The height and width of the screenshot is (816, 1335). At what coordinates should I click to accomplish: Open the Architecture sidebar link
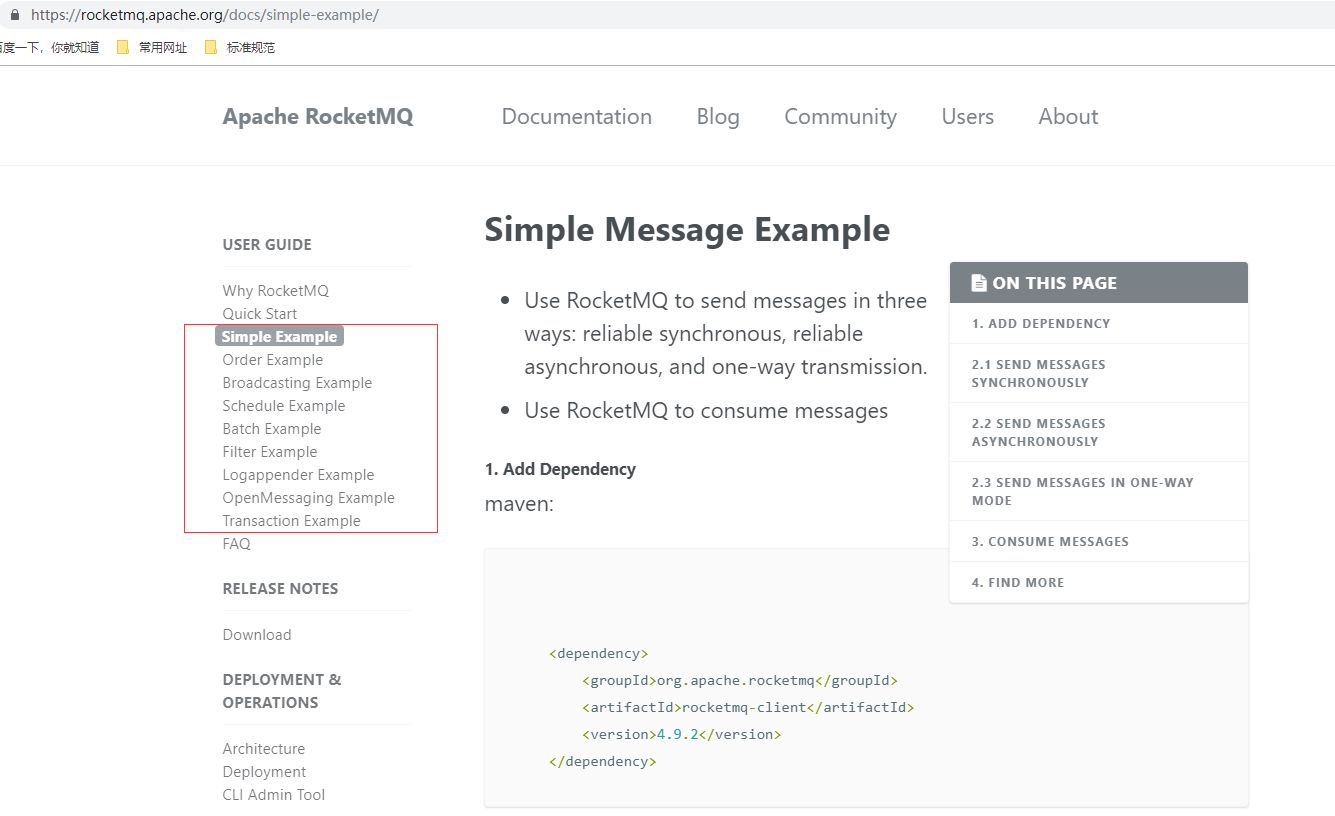(264, 749)
